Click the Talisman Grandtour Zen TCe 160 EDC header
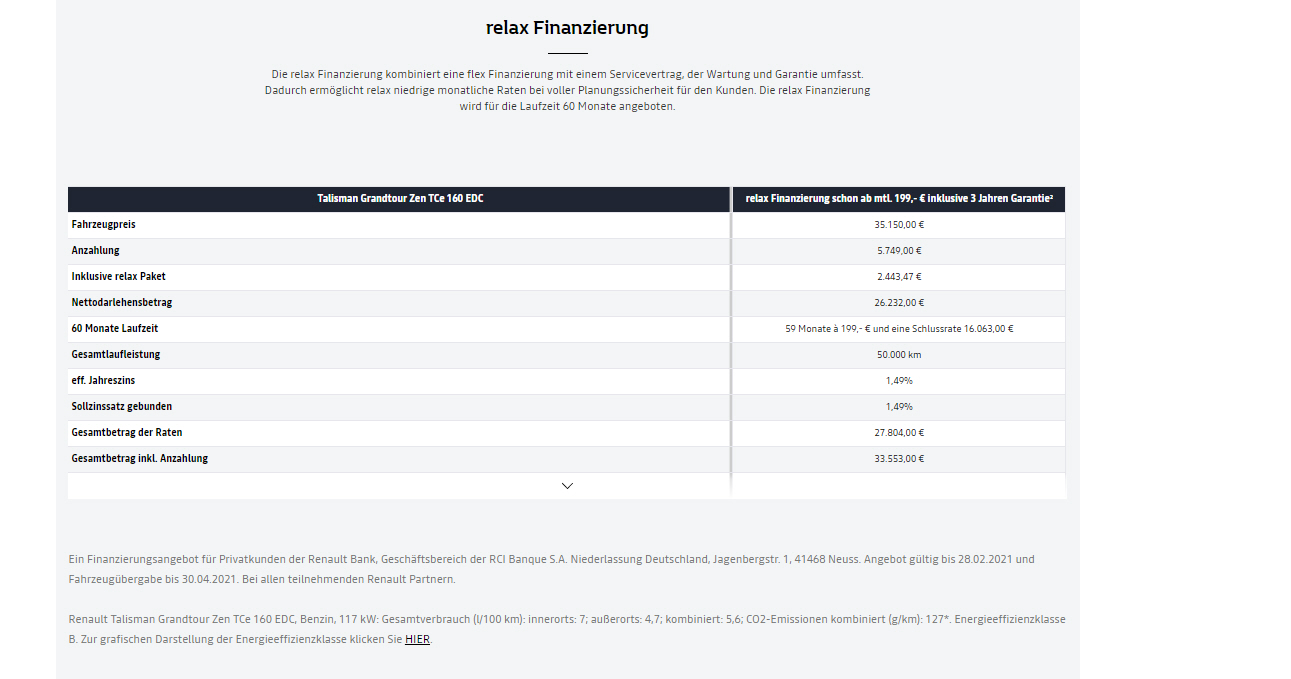The height and width of the screenshot is (679, 1291). (400, 199)
